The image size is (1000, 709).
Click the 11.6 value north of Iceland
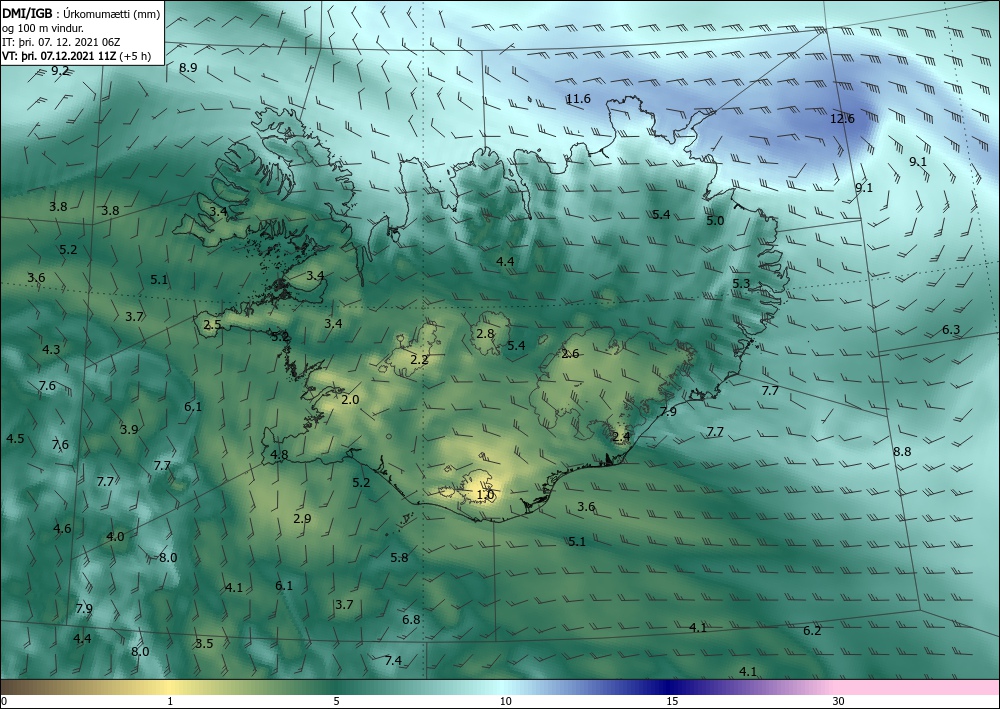coord(578,99)
